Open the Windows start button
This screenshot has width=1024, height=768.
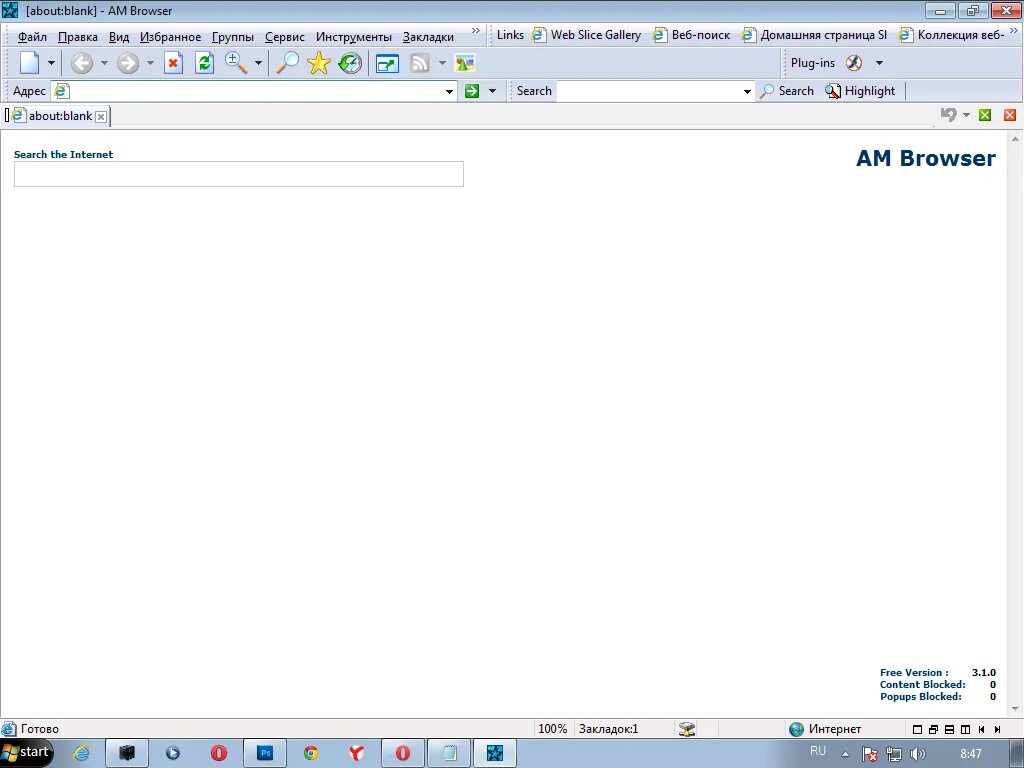(x=27, y=753)
